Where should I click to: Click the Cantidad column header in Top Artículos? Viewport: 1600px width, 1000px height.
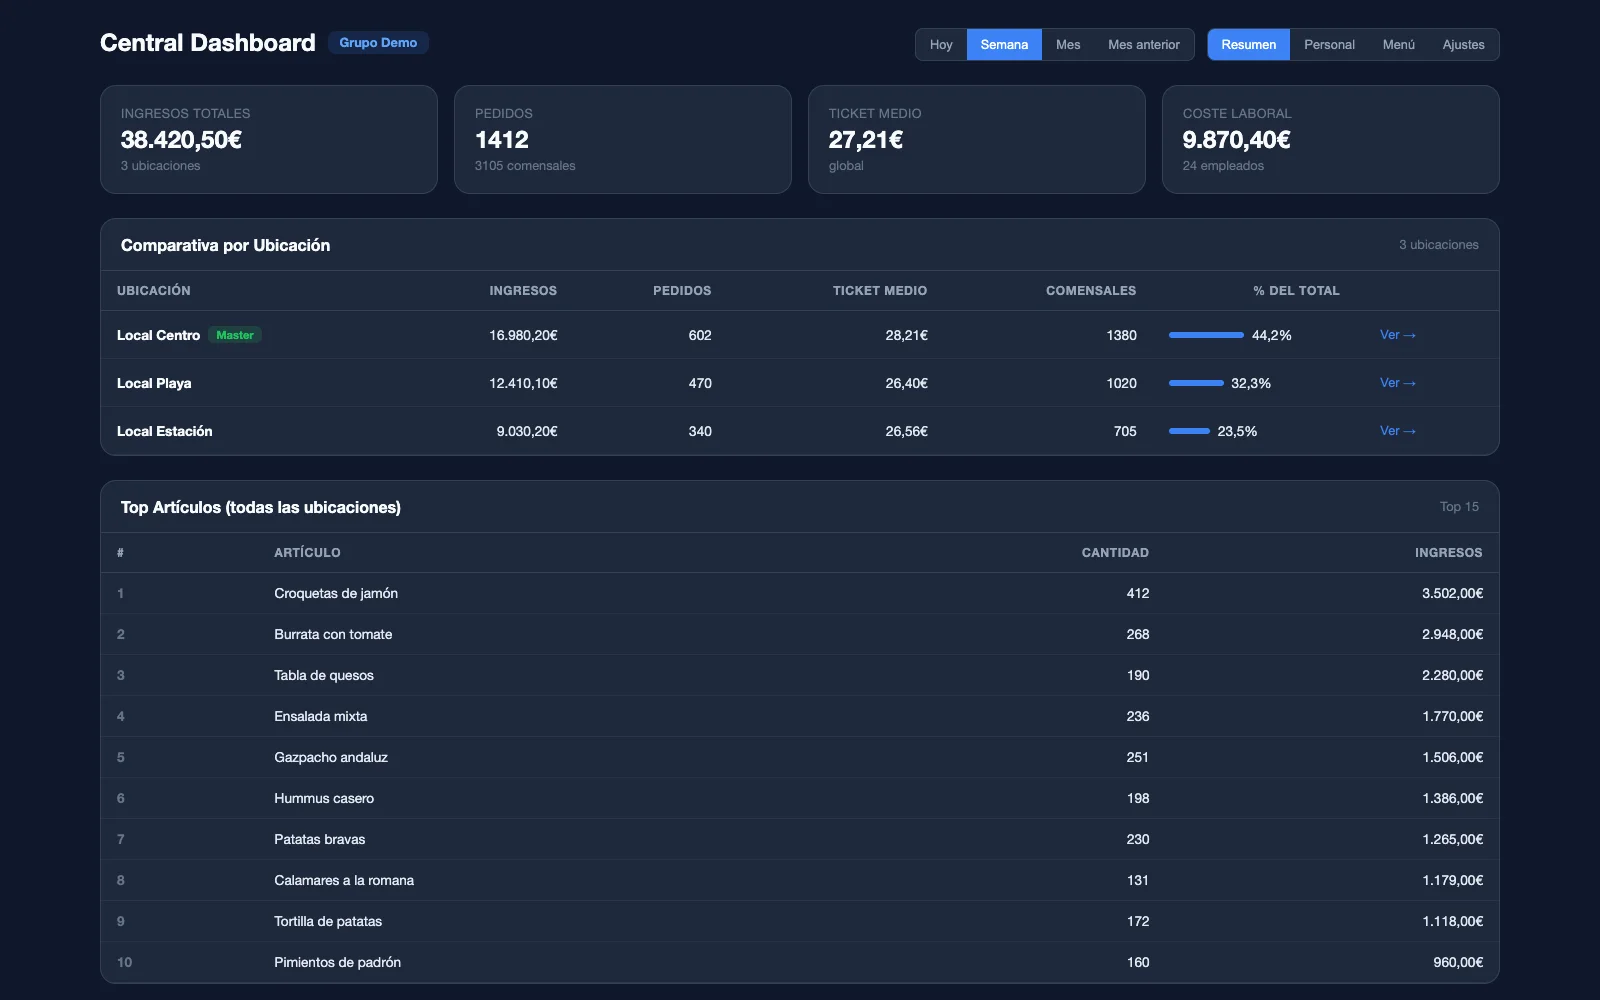click(x=1115, y=553)
